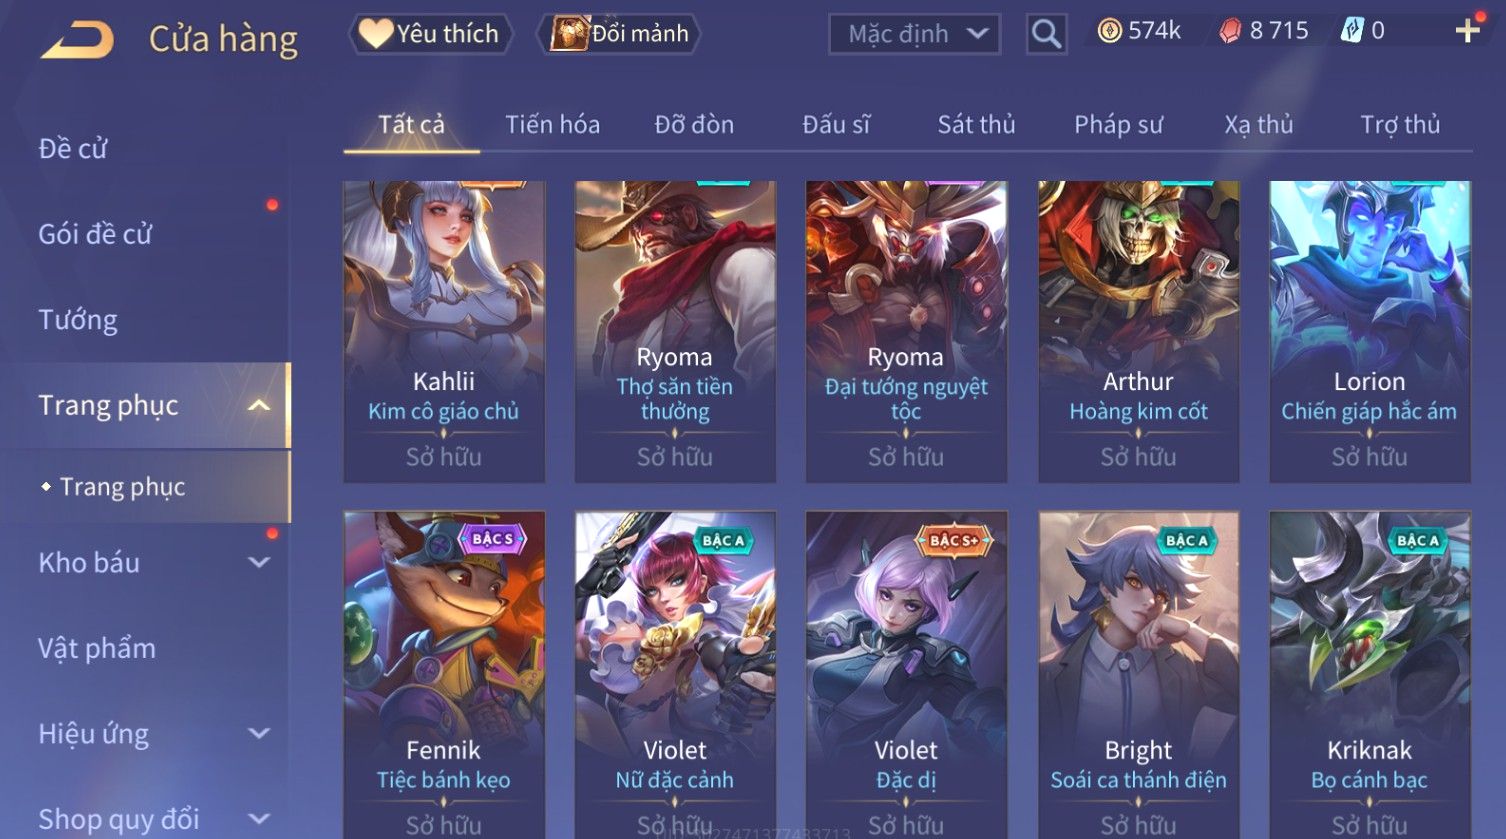1506x839 pixels.
Task: Select Violet Đặc dị skin card
Action: (906, 675)
